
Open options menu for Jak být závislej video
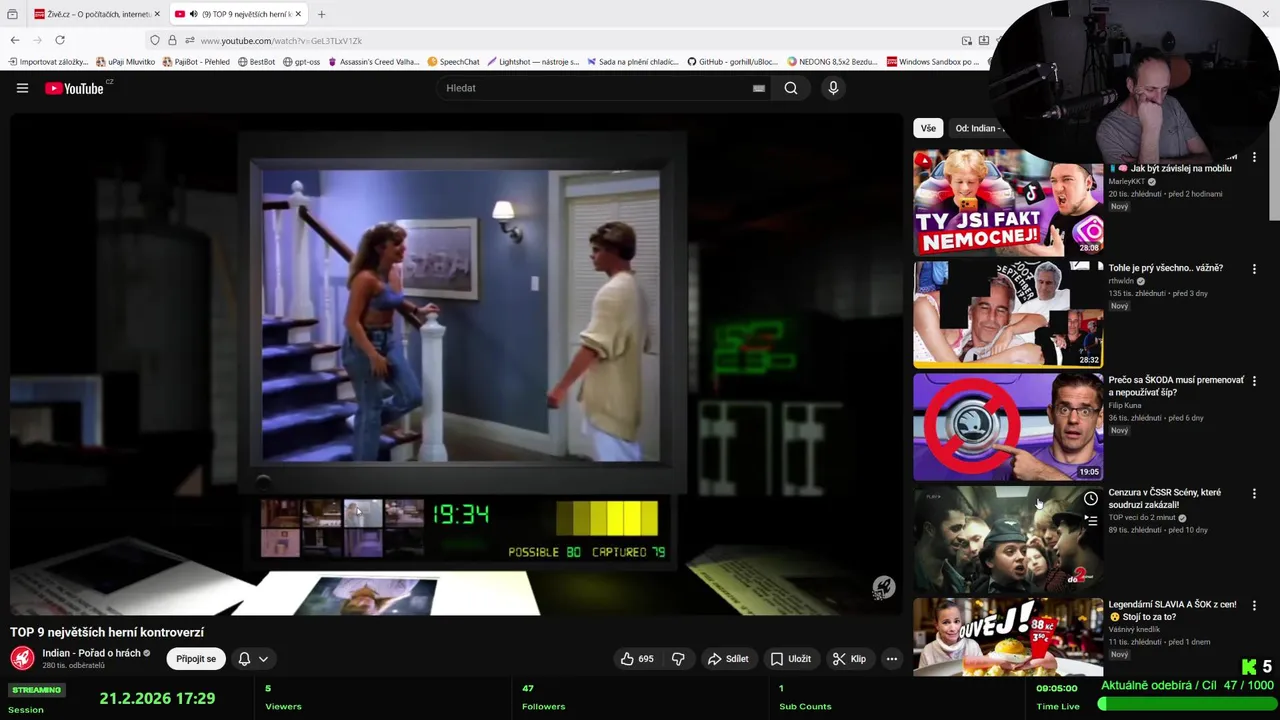[1254, 157]
